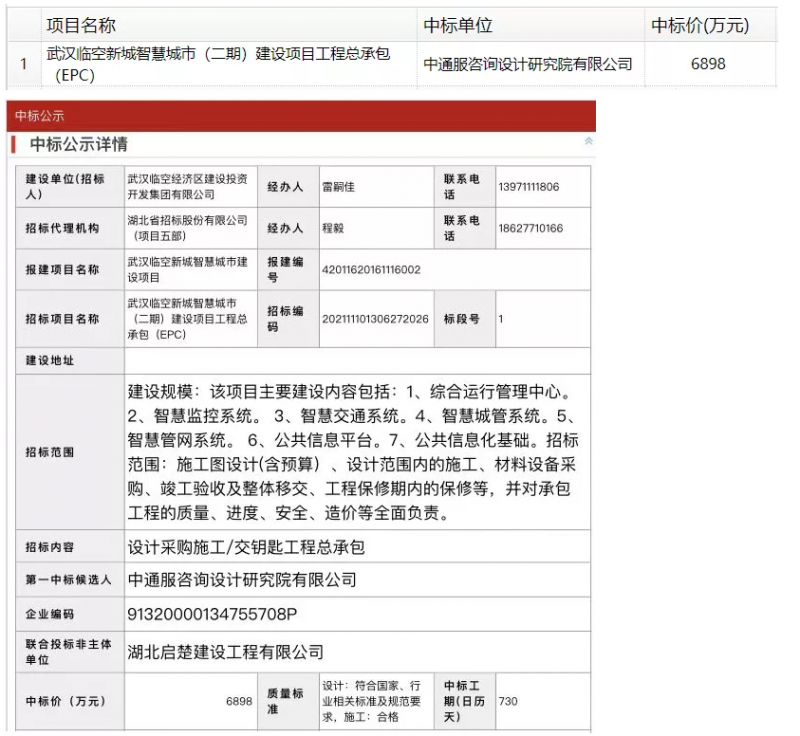Viewport: 800px width, 736px height.
Task: Click the 中标工期 value 730
Action: (x=508, y=701)
